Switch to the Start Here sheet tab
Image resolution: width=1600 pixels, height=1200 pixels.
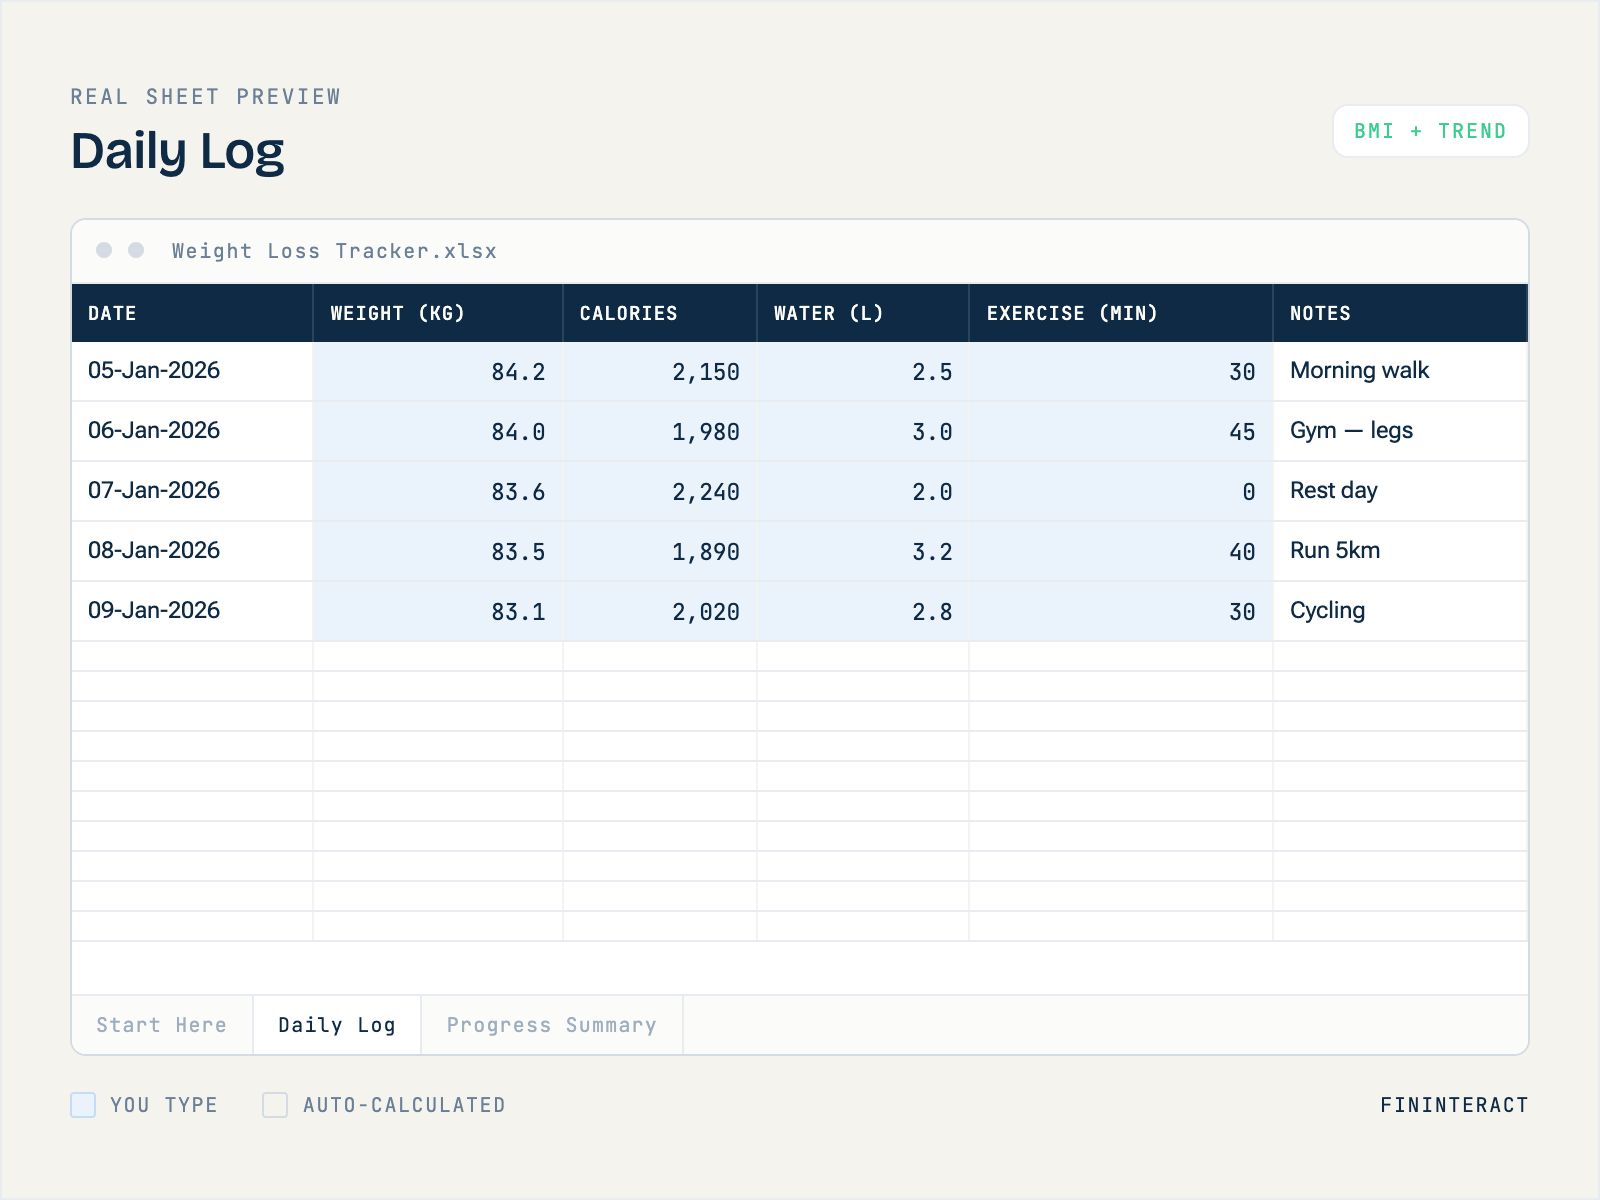coord(162,1025)
